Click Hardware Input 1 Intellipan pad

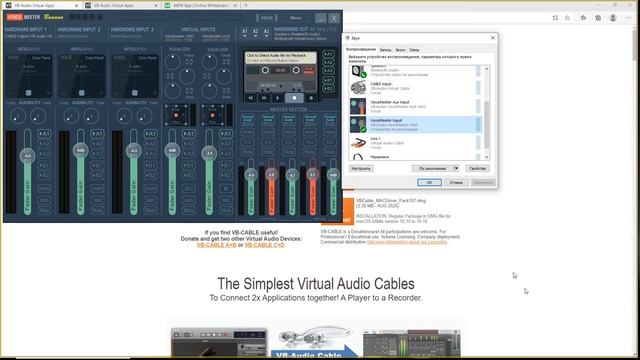(x=29, y=76)
